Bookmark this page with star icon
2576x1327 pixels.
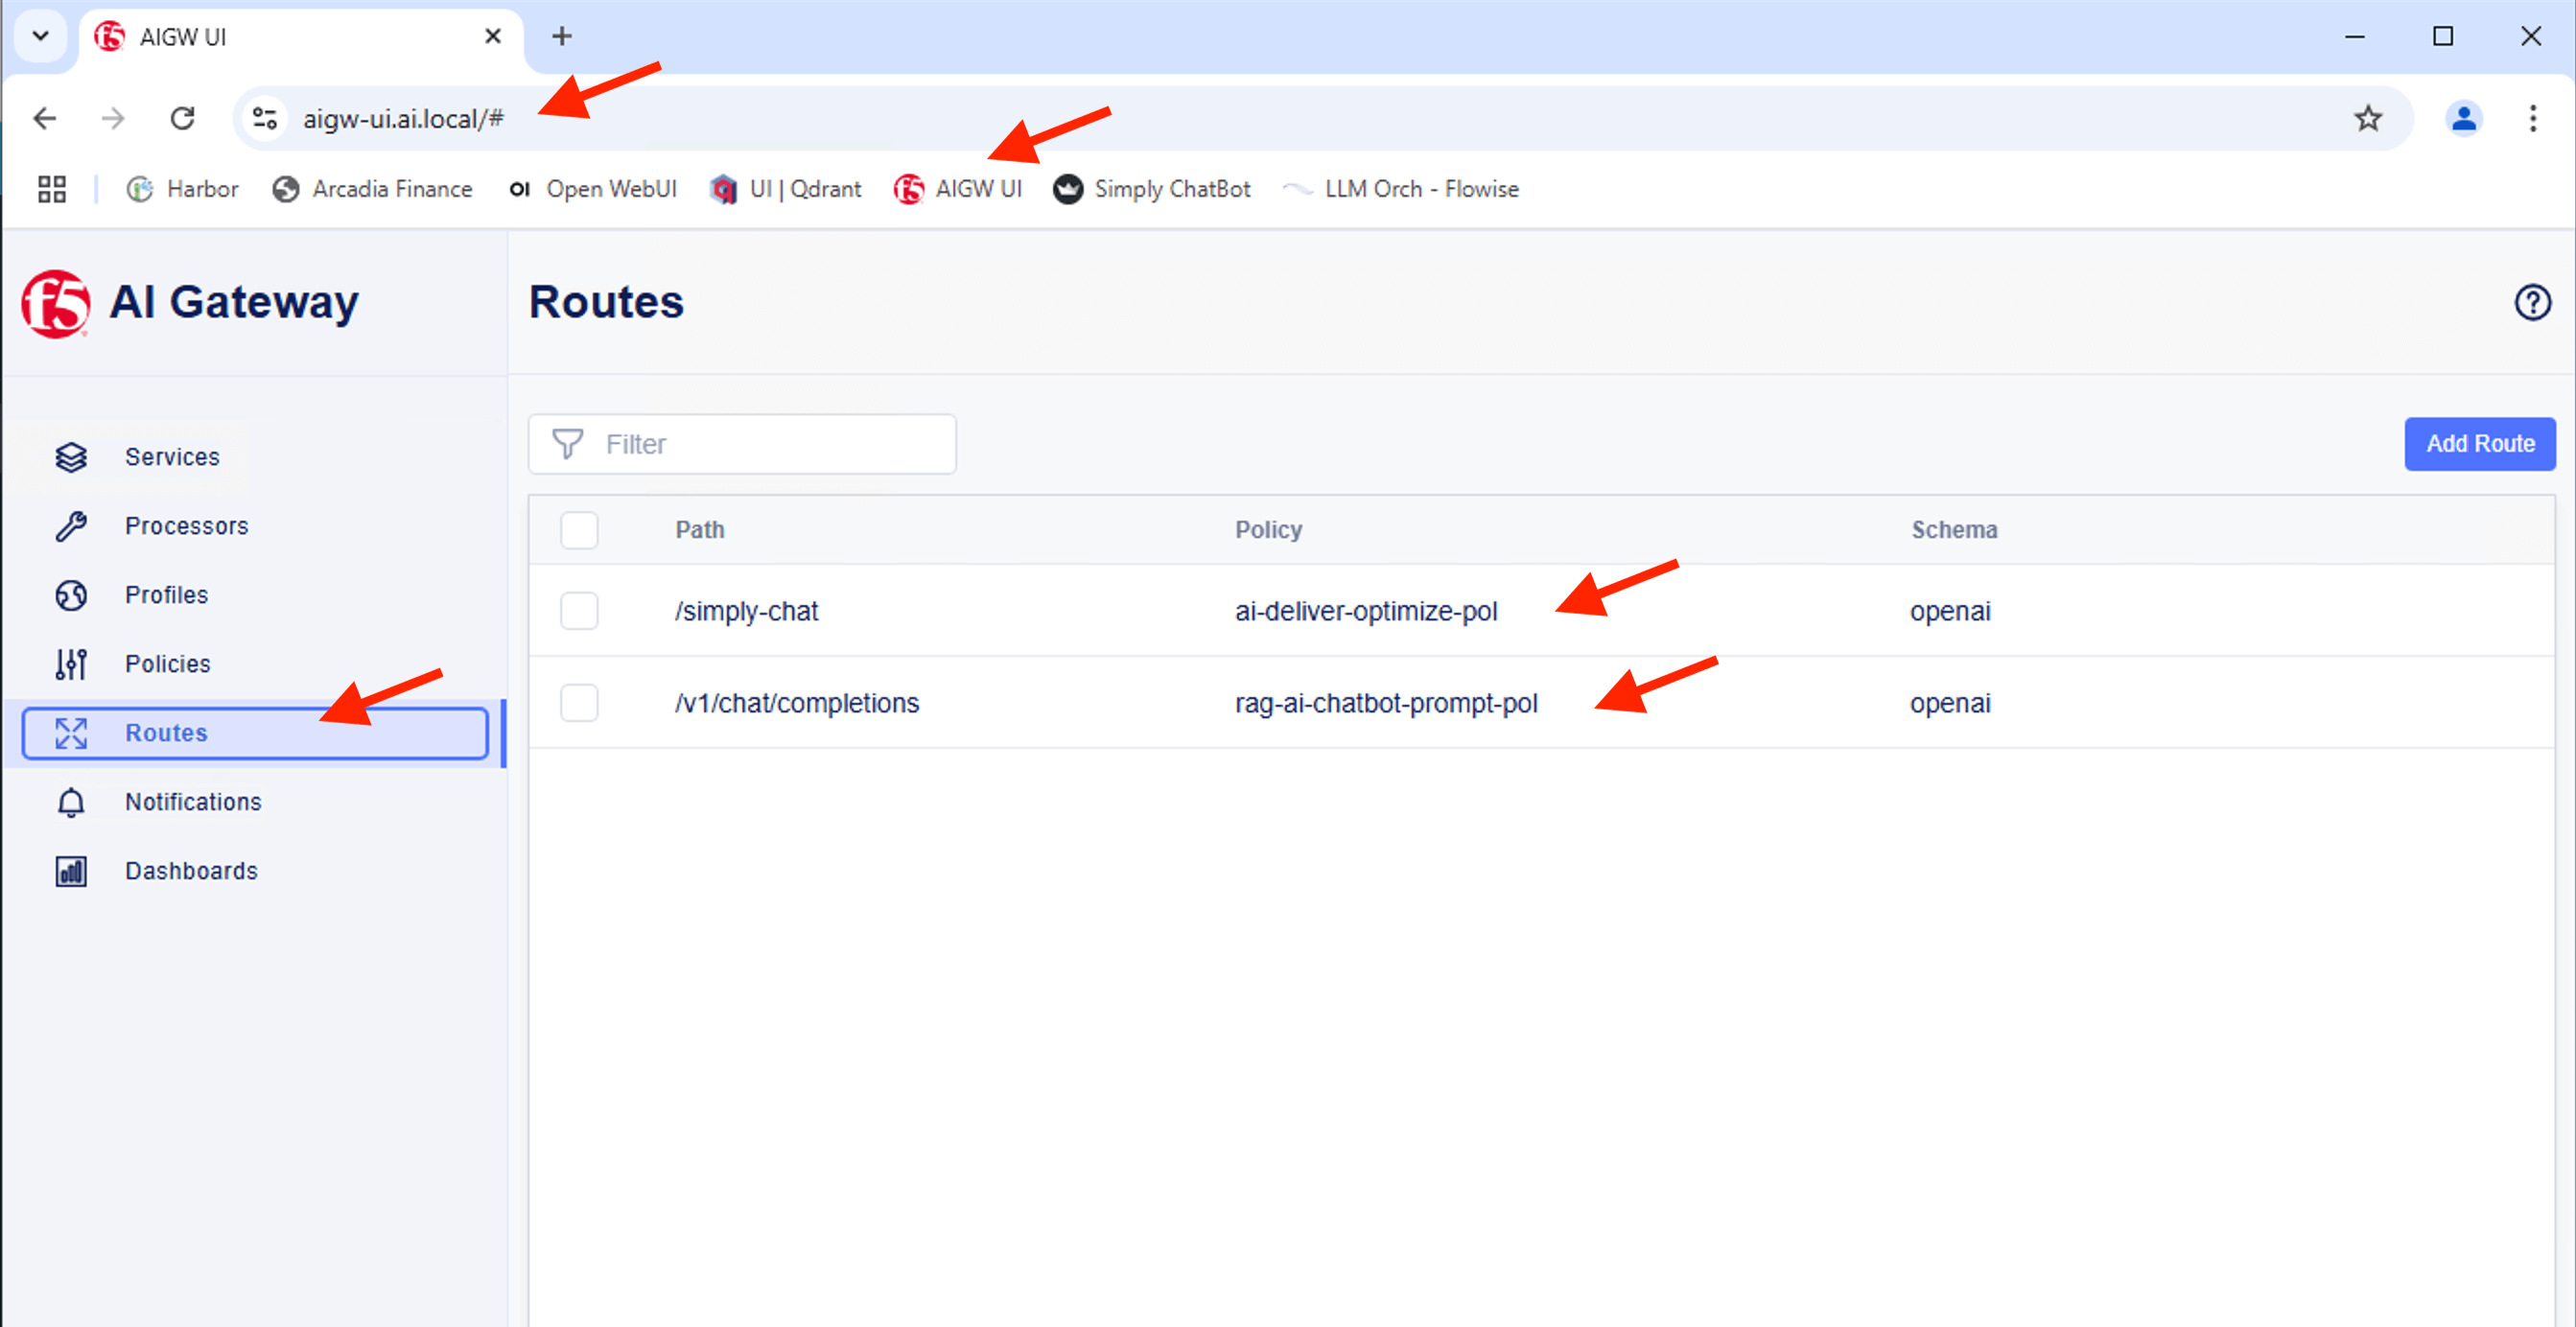(2367, 119)
